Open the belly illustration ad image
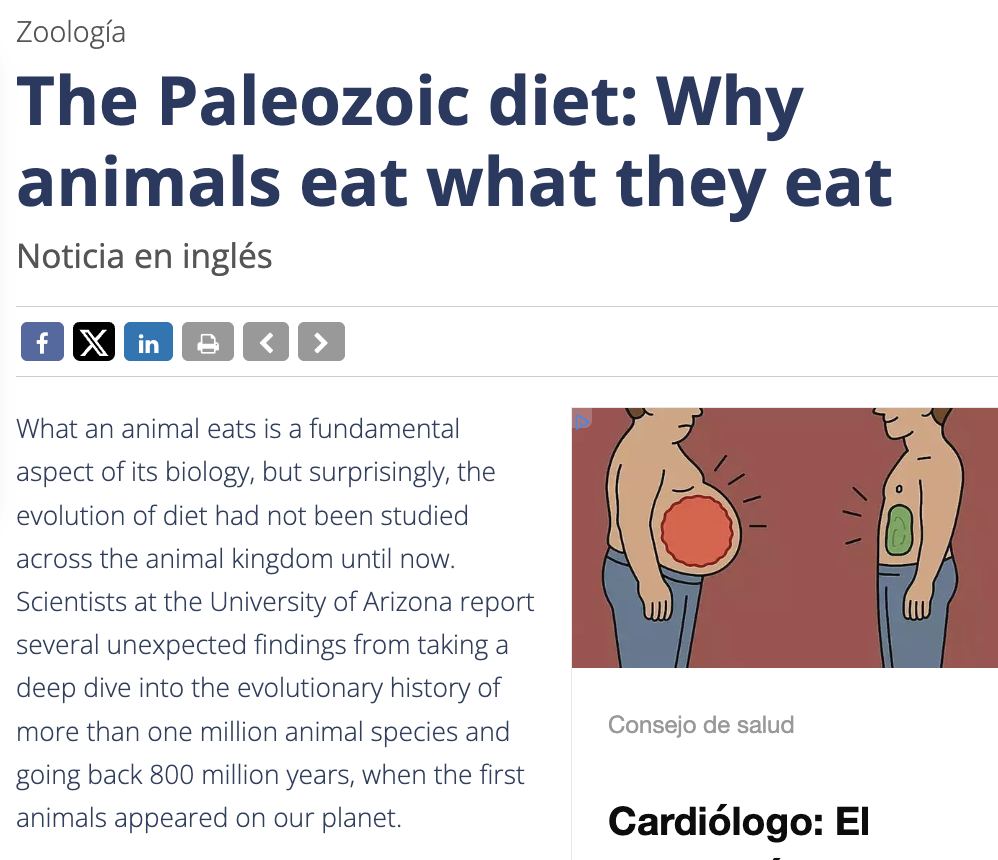 pos(785,538)
